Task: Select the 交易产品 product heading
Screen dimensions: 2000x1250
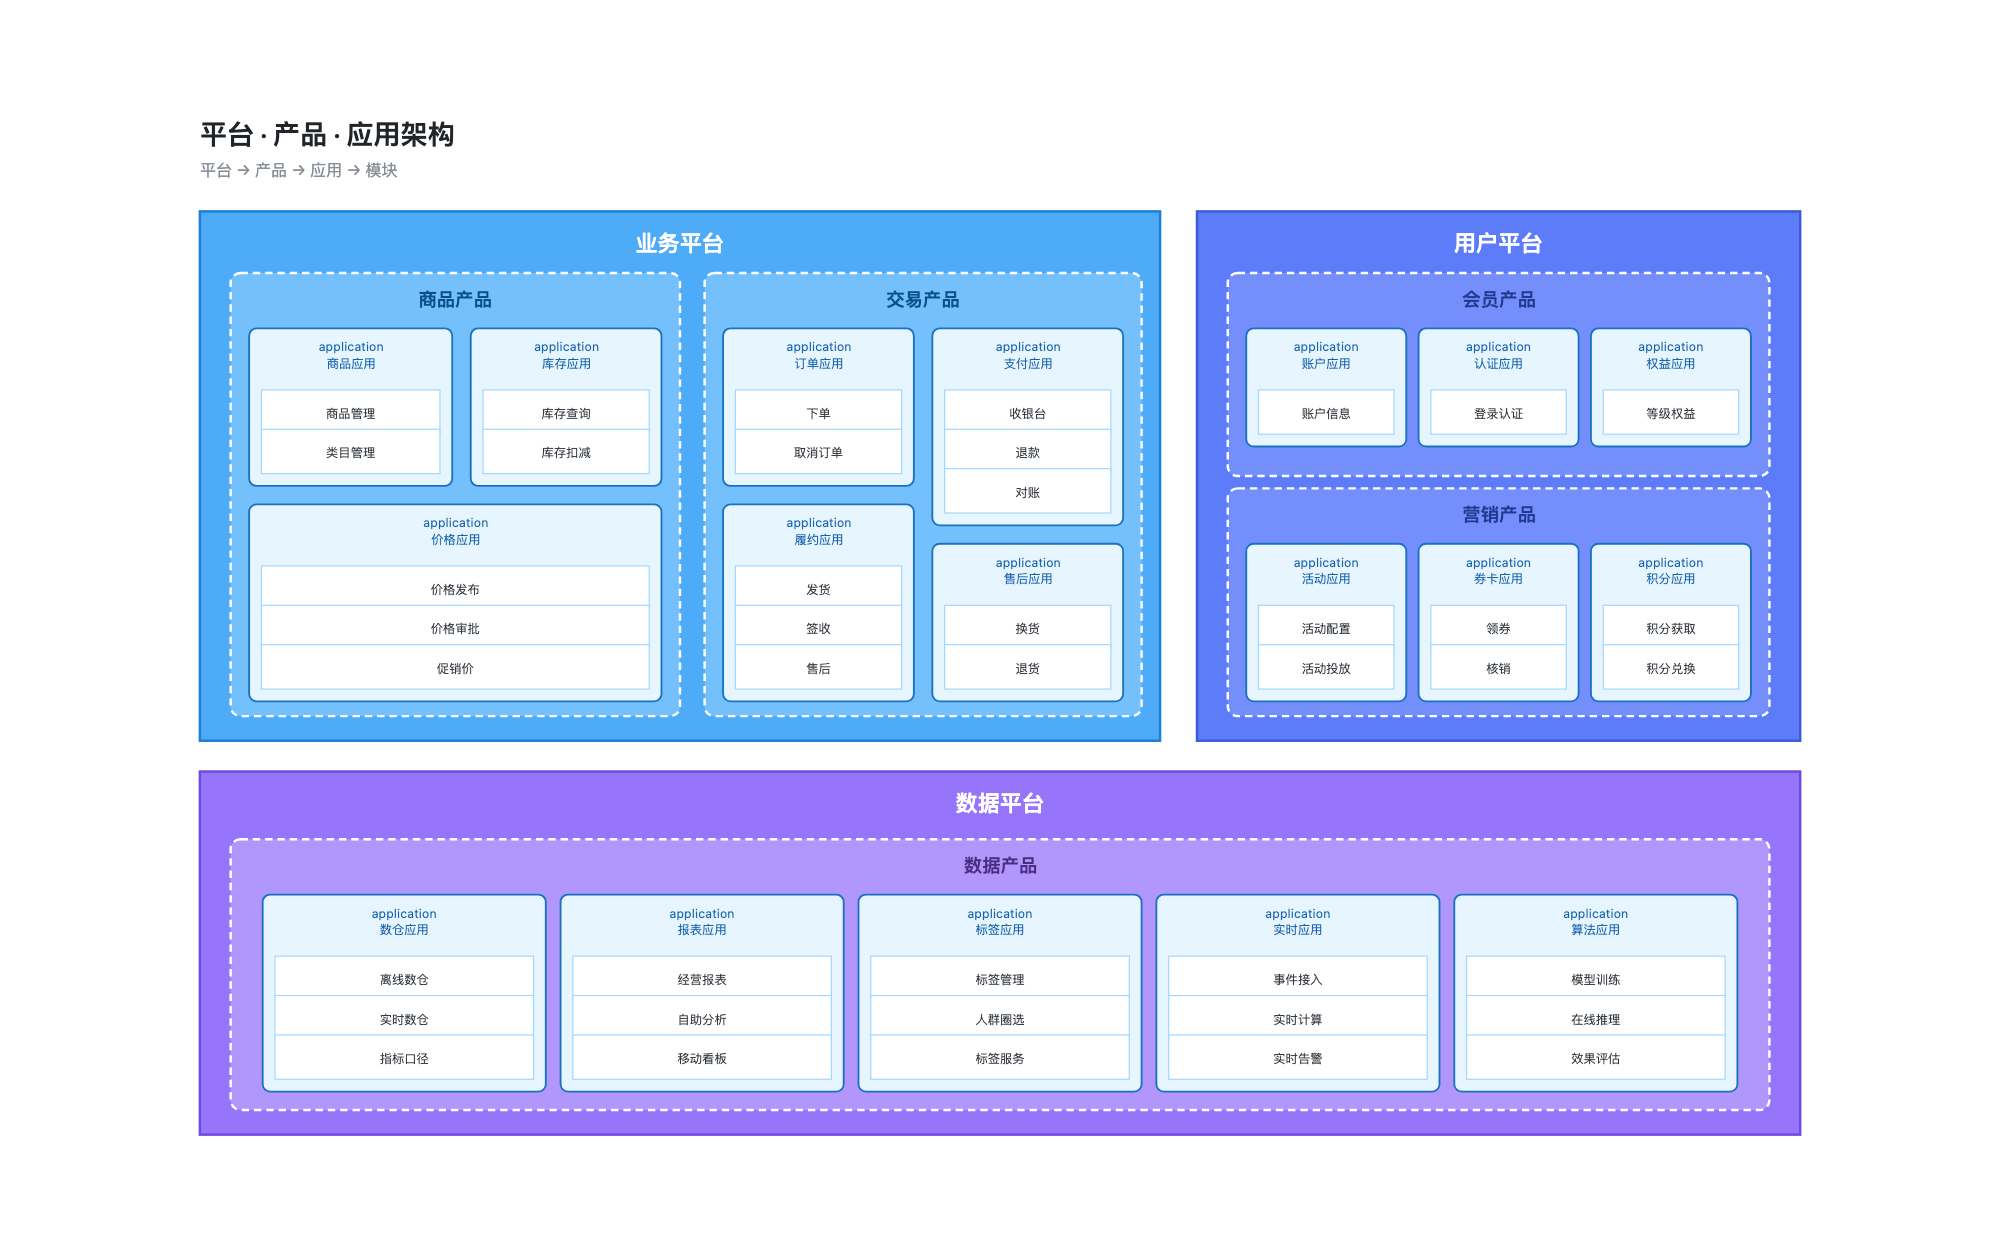Action: [922, 299]
